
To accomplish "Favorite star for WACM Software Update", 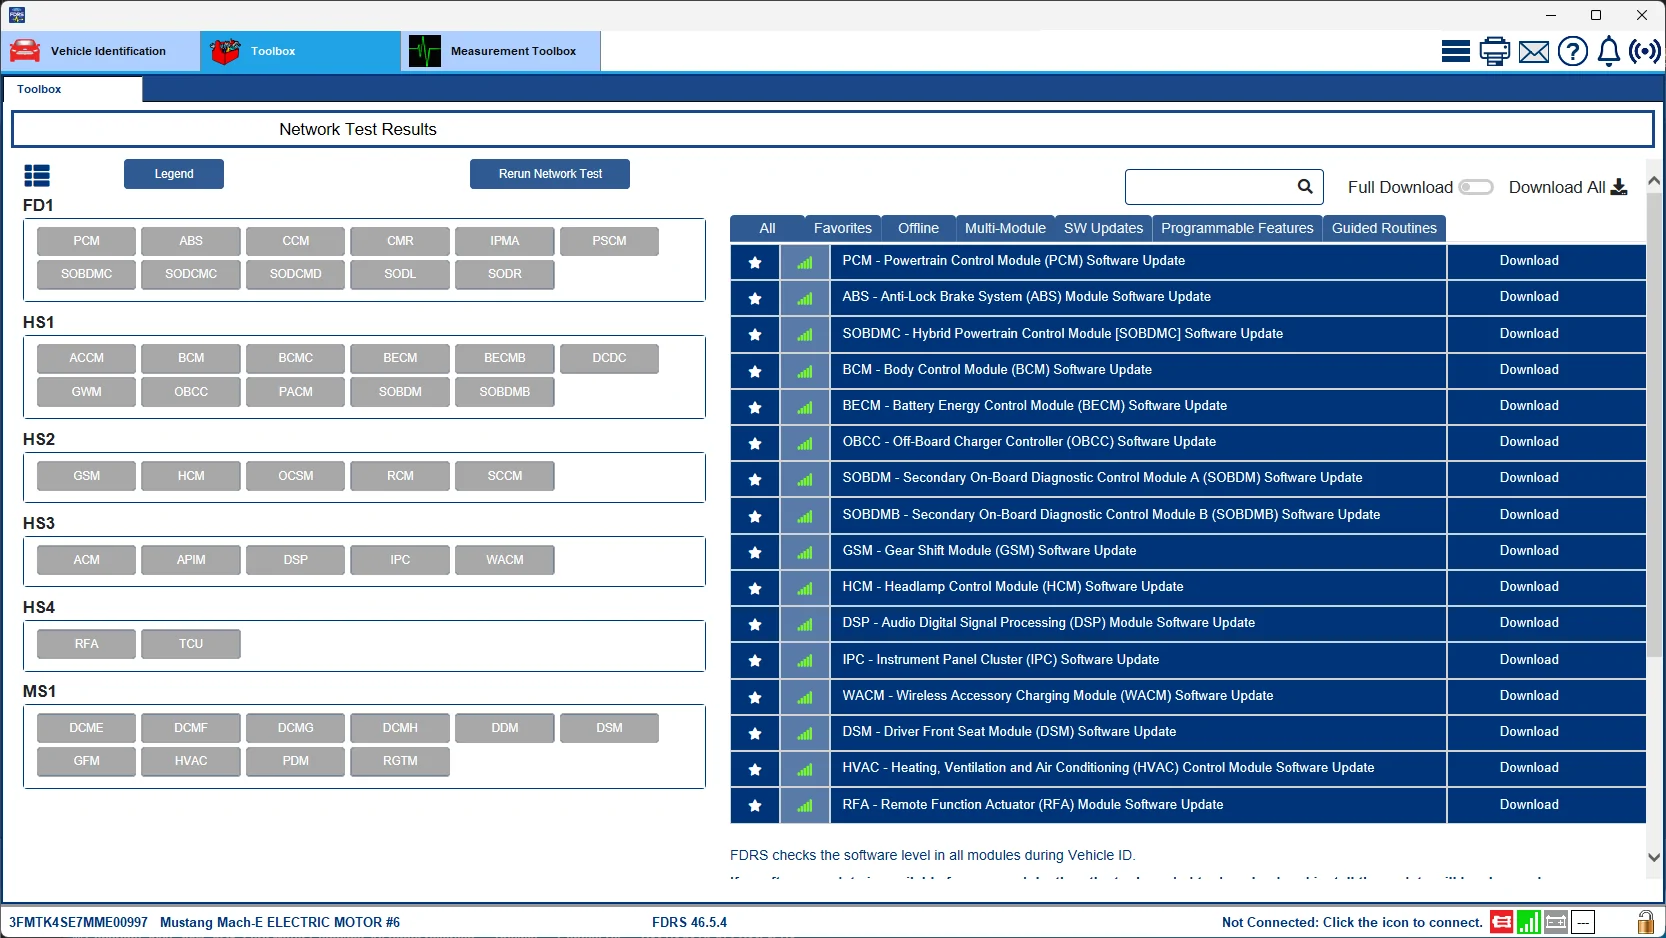I will pyautogui.click(x=755, y=697).
